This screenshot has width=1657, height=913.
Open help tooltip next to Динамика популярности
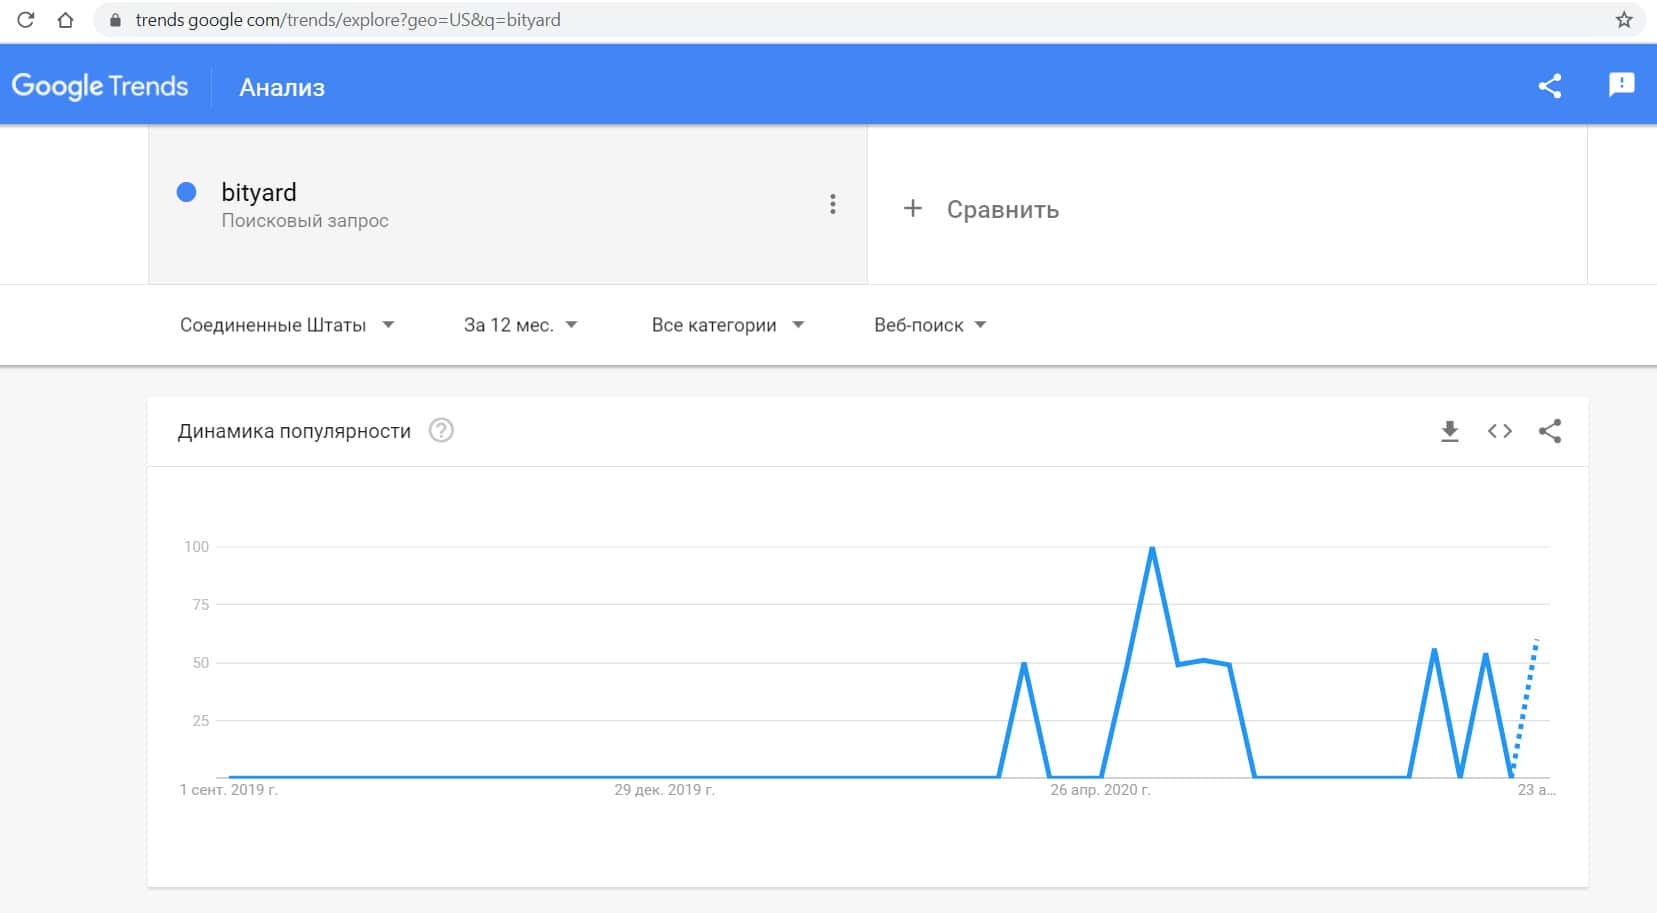[441, 431]
